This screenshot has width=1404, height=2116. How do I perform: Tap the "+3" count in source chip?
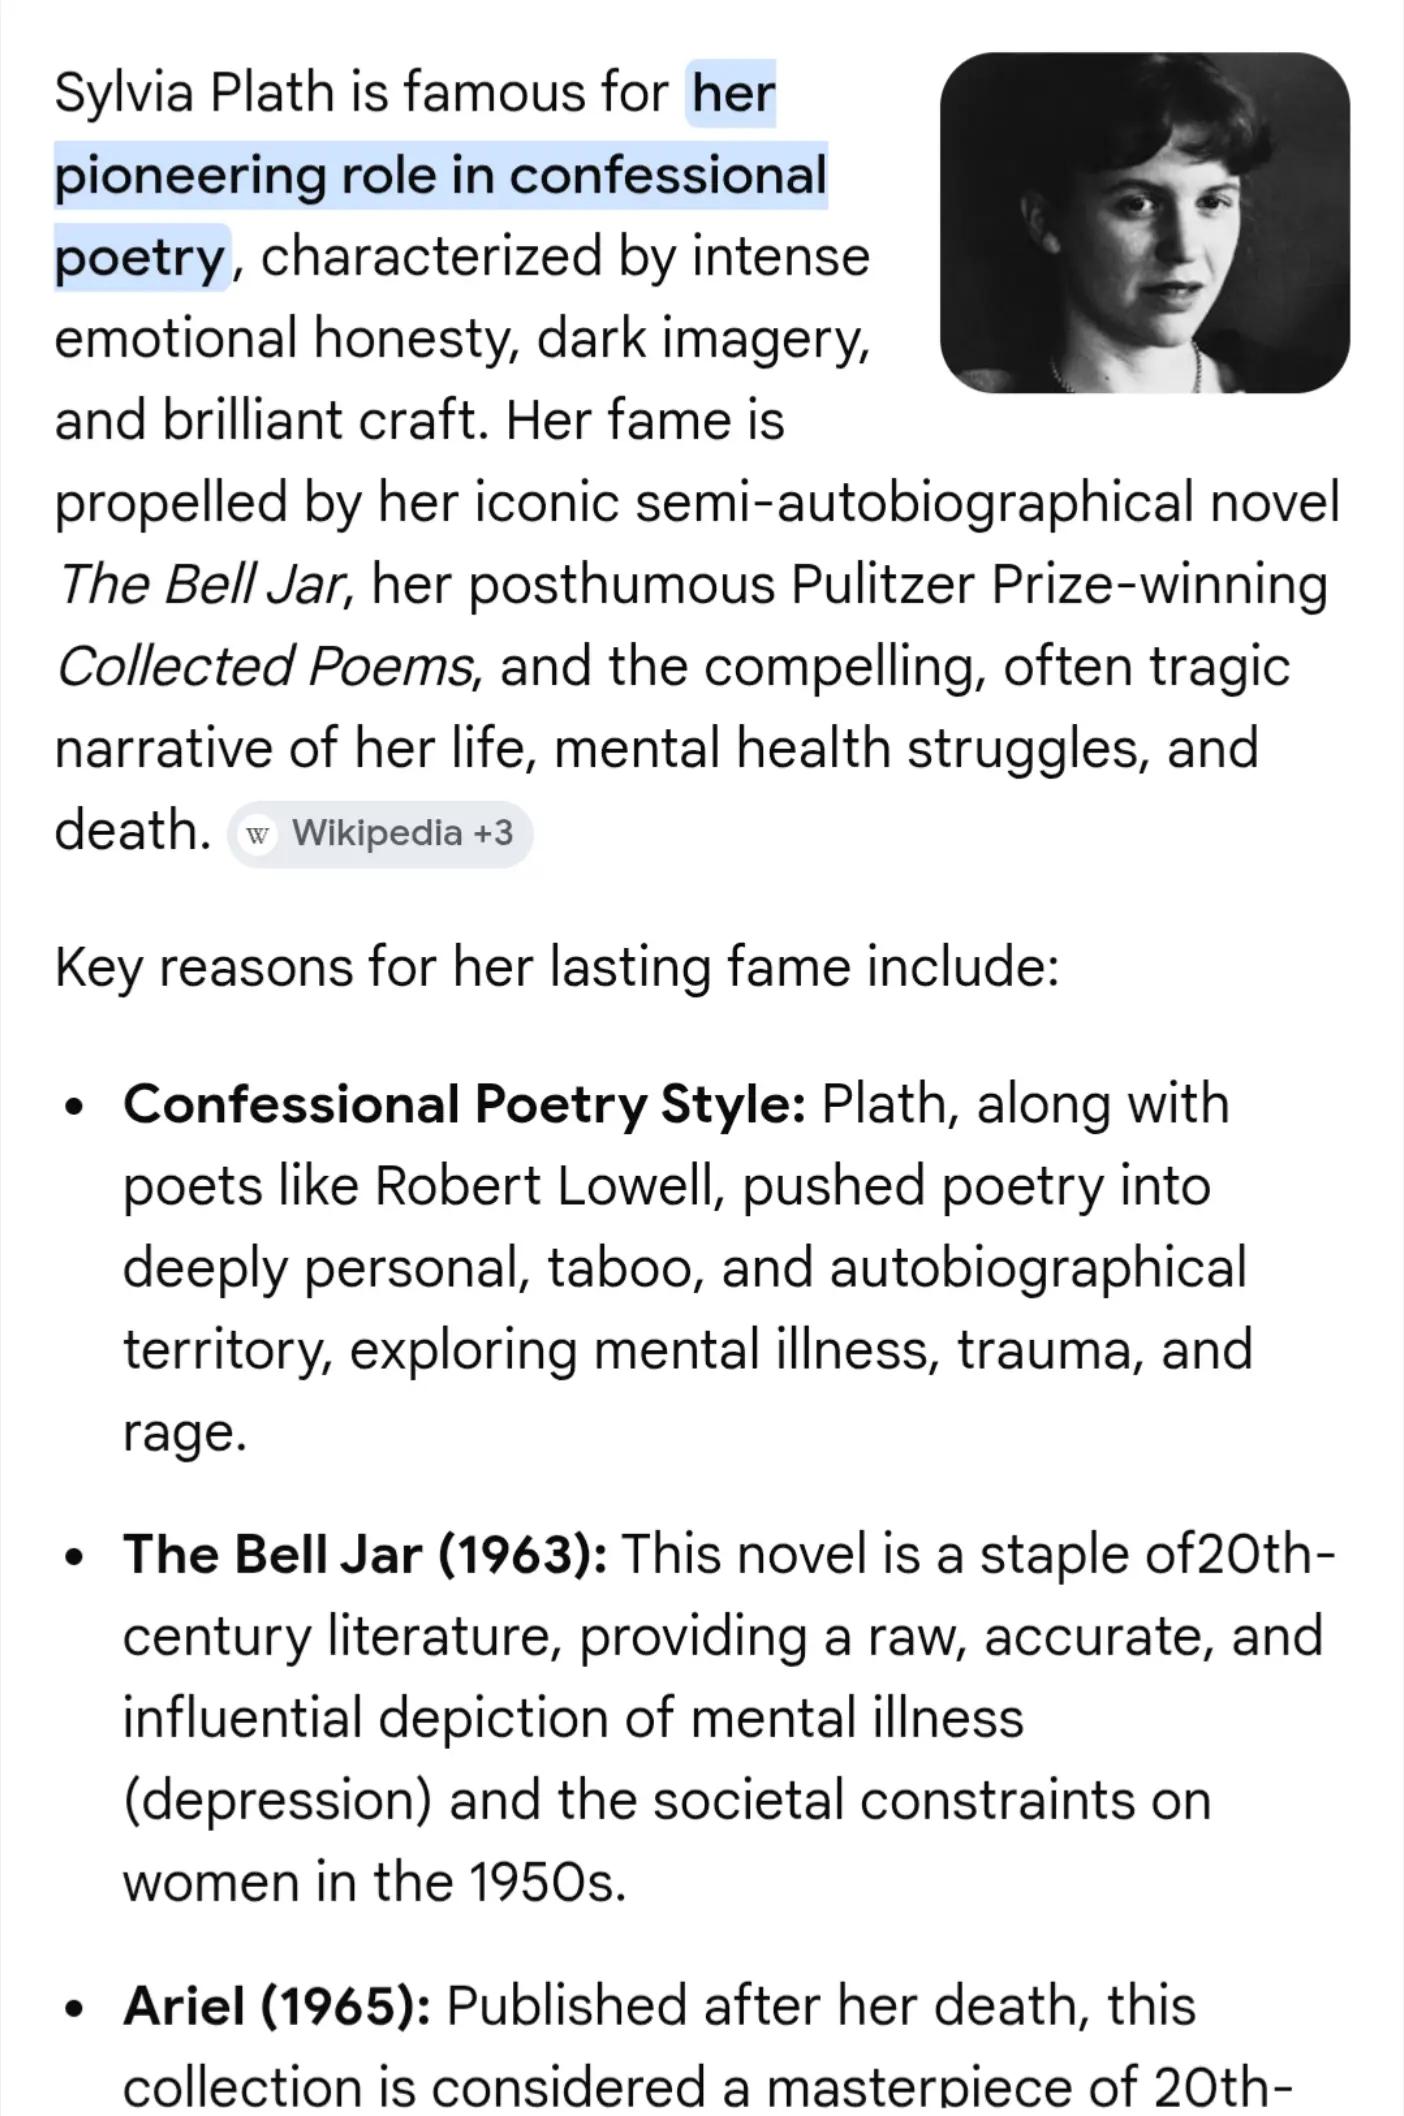click(x=493, y=832)
